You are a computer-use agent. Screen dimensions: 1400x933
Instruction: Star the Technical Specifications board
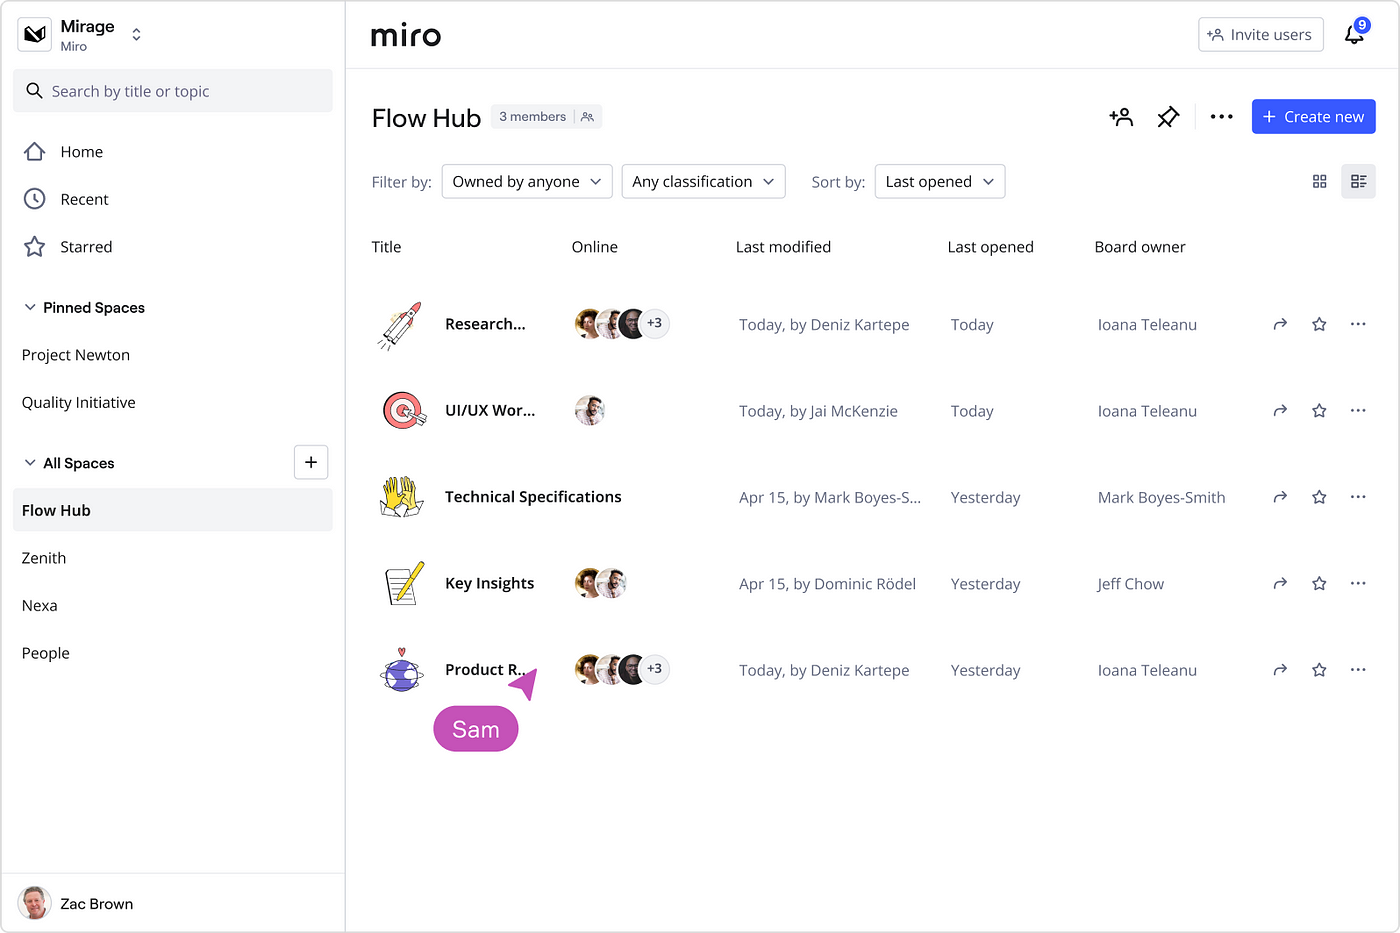point(1319,497)
